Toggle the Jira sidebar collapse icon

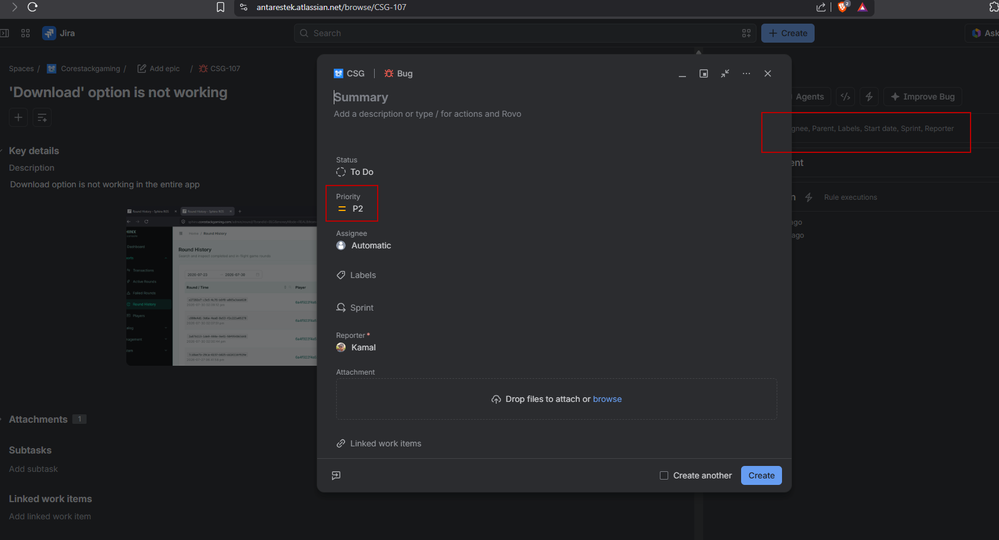tap(4, 33)
